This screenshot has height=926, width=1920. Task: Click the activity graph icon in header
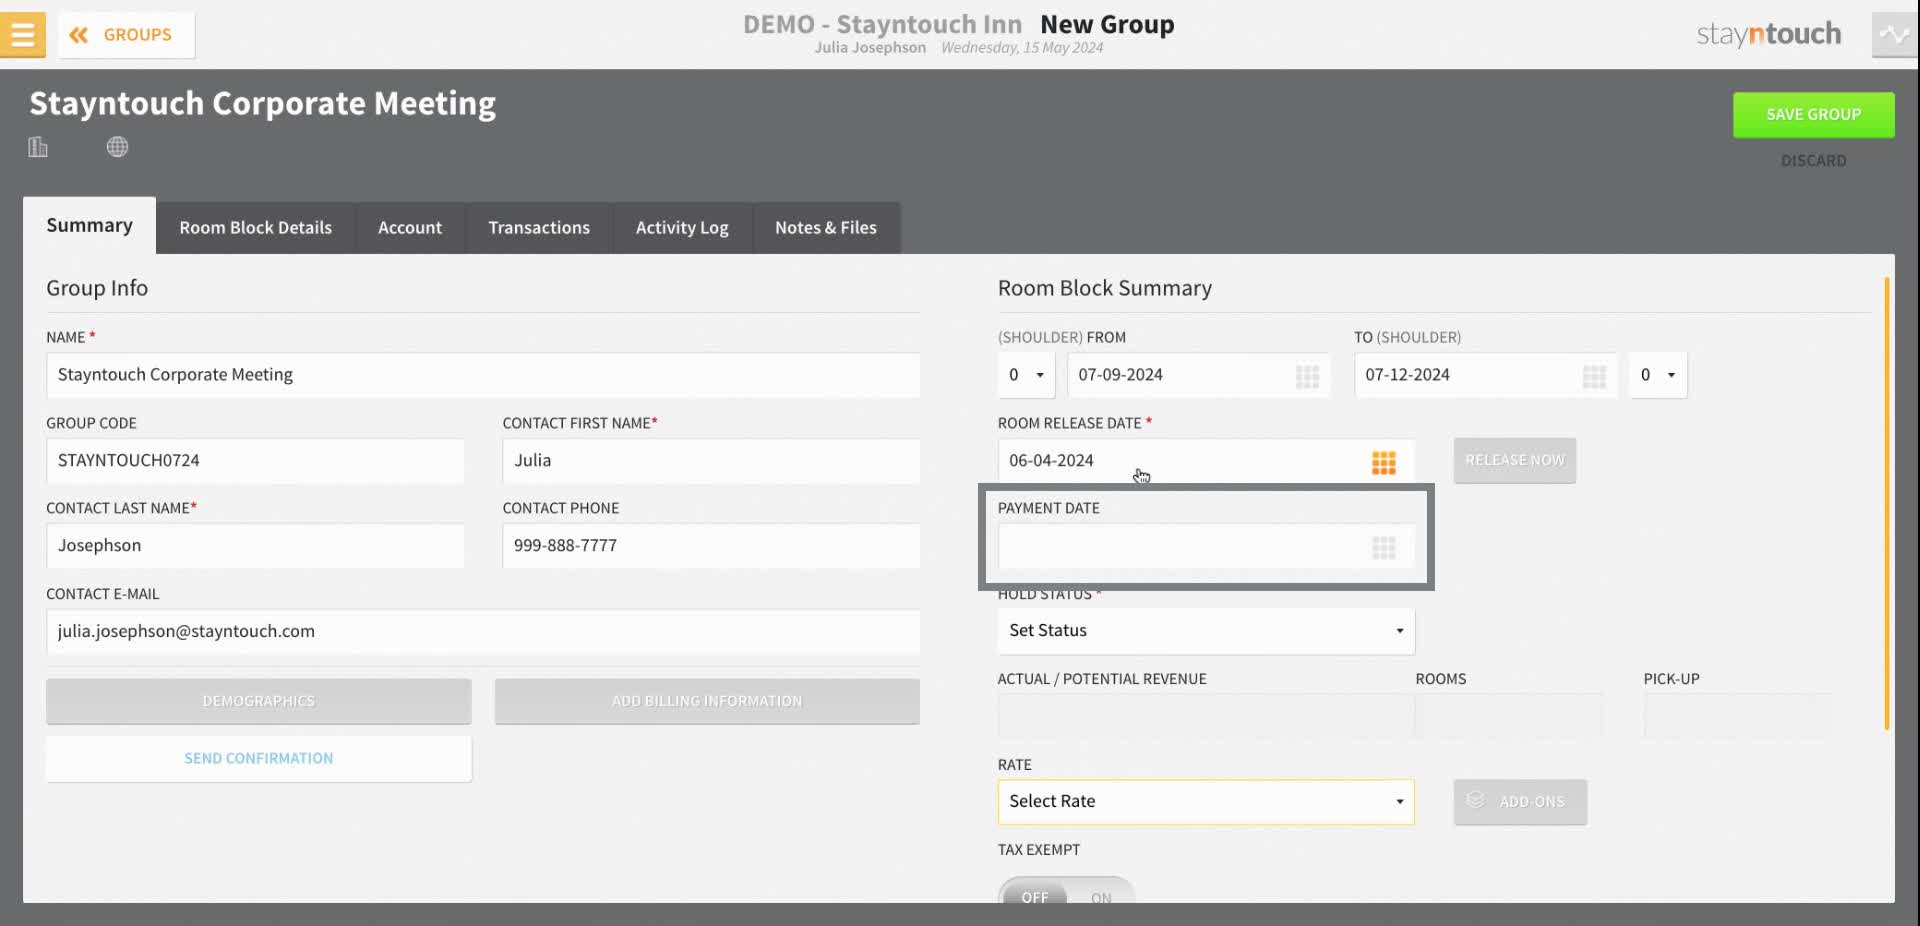point(1894,35)
